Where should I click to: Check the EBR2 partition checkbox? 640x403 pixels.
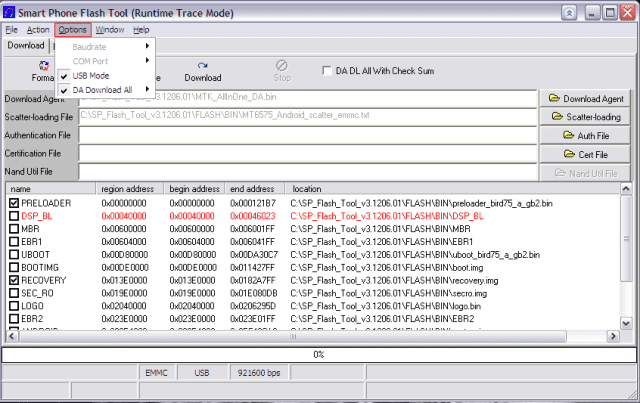tap(14, 318)
